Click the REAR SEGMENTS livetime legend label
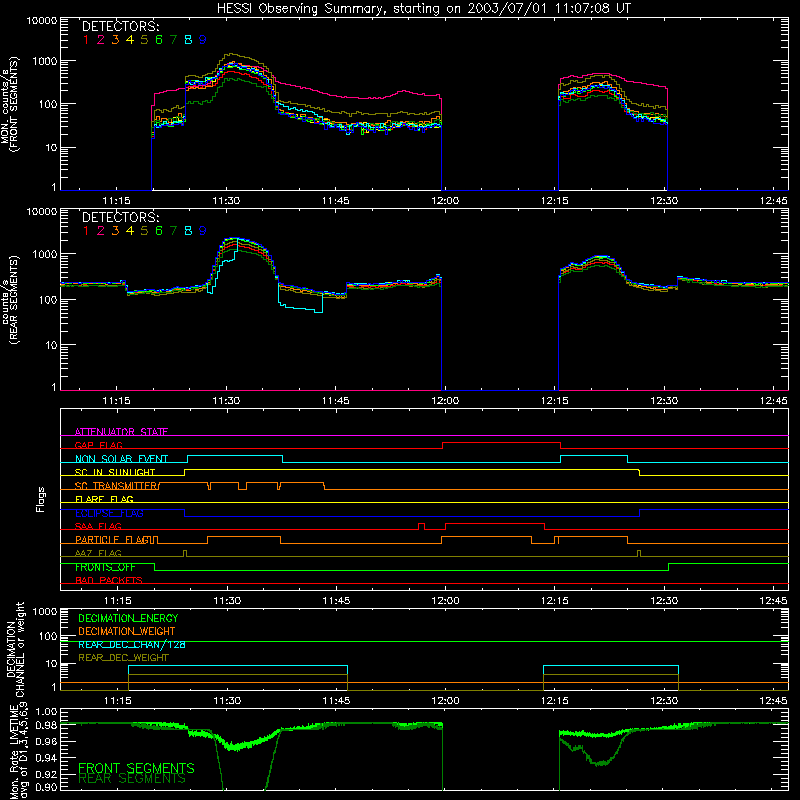Viewport: 800px width, 800px height. (132, 779)
